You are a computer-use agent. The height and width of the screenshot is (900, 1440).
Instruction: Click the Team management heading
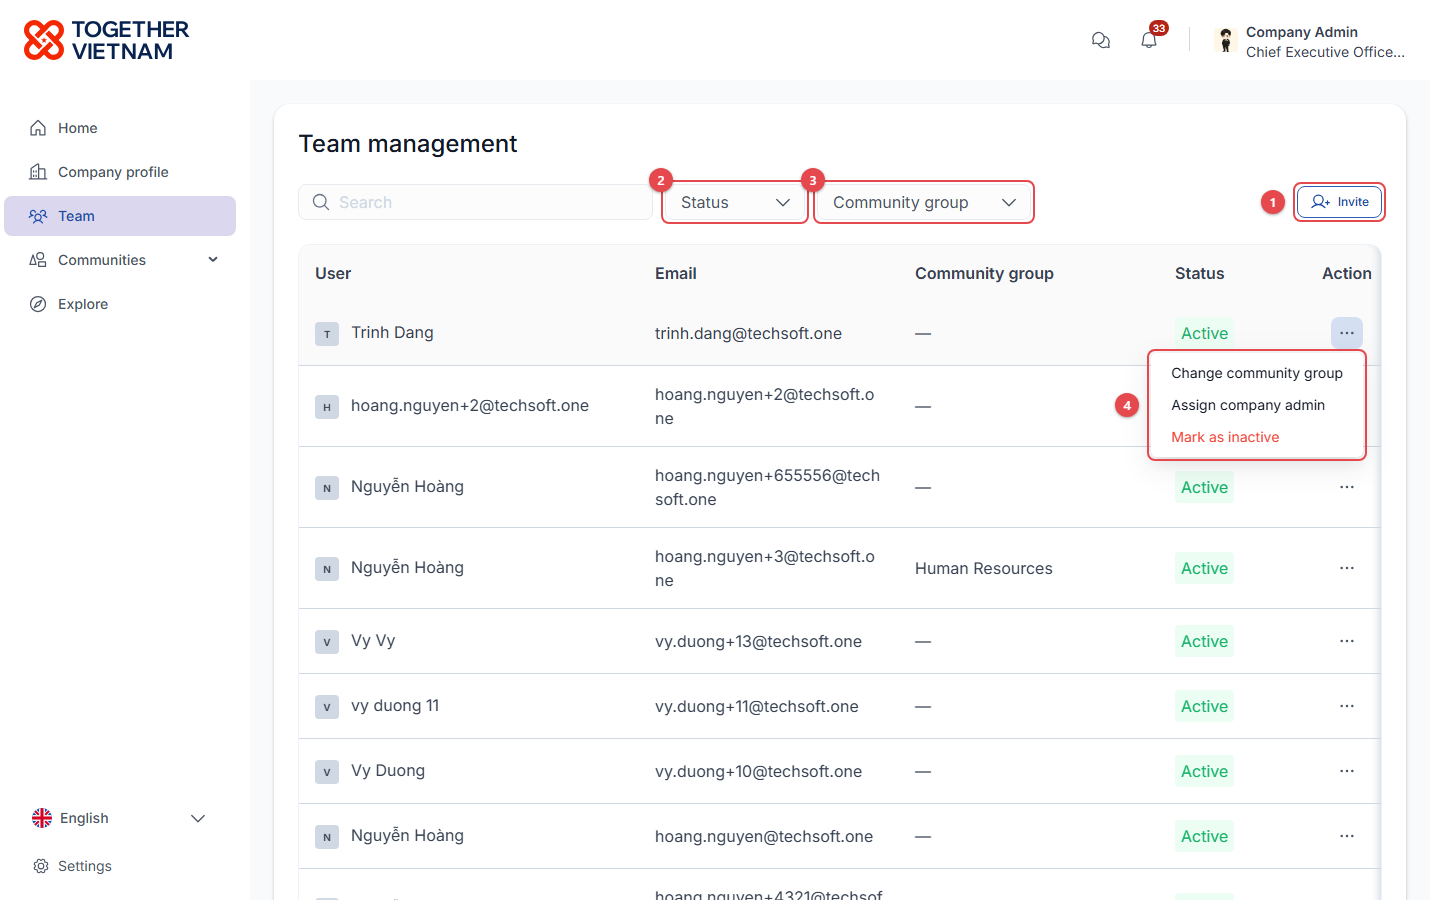coord(408,144)
